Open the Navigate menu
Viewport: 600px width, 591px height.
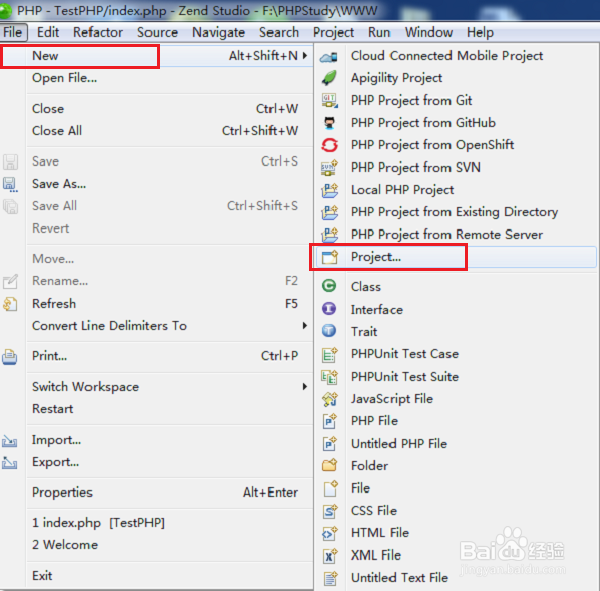218,32
